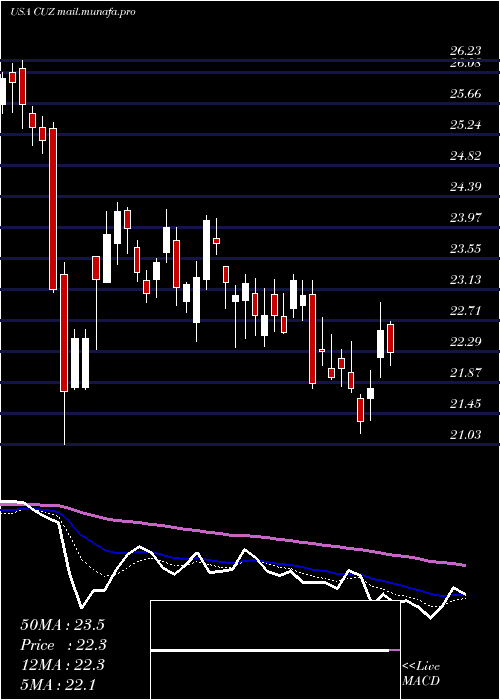Click the 'Price : 22.3' readout
Screen dimensions: 500x700
tap(63, 645)
